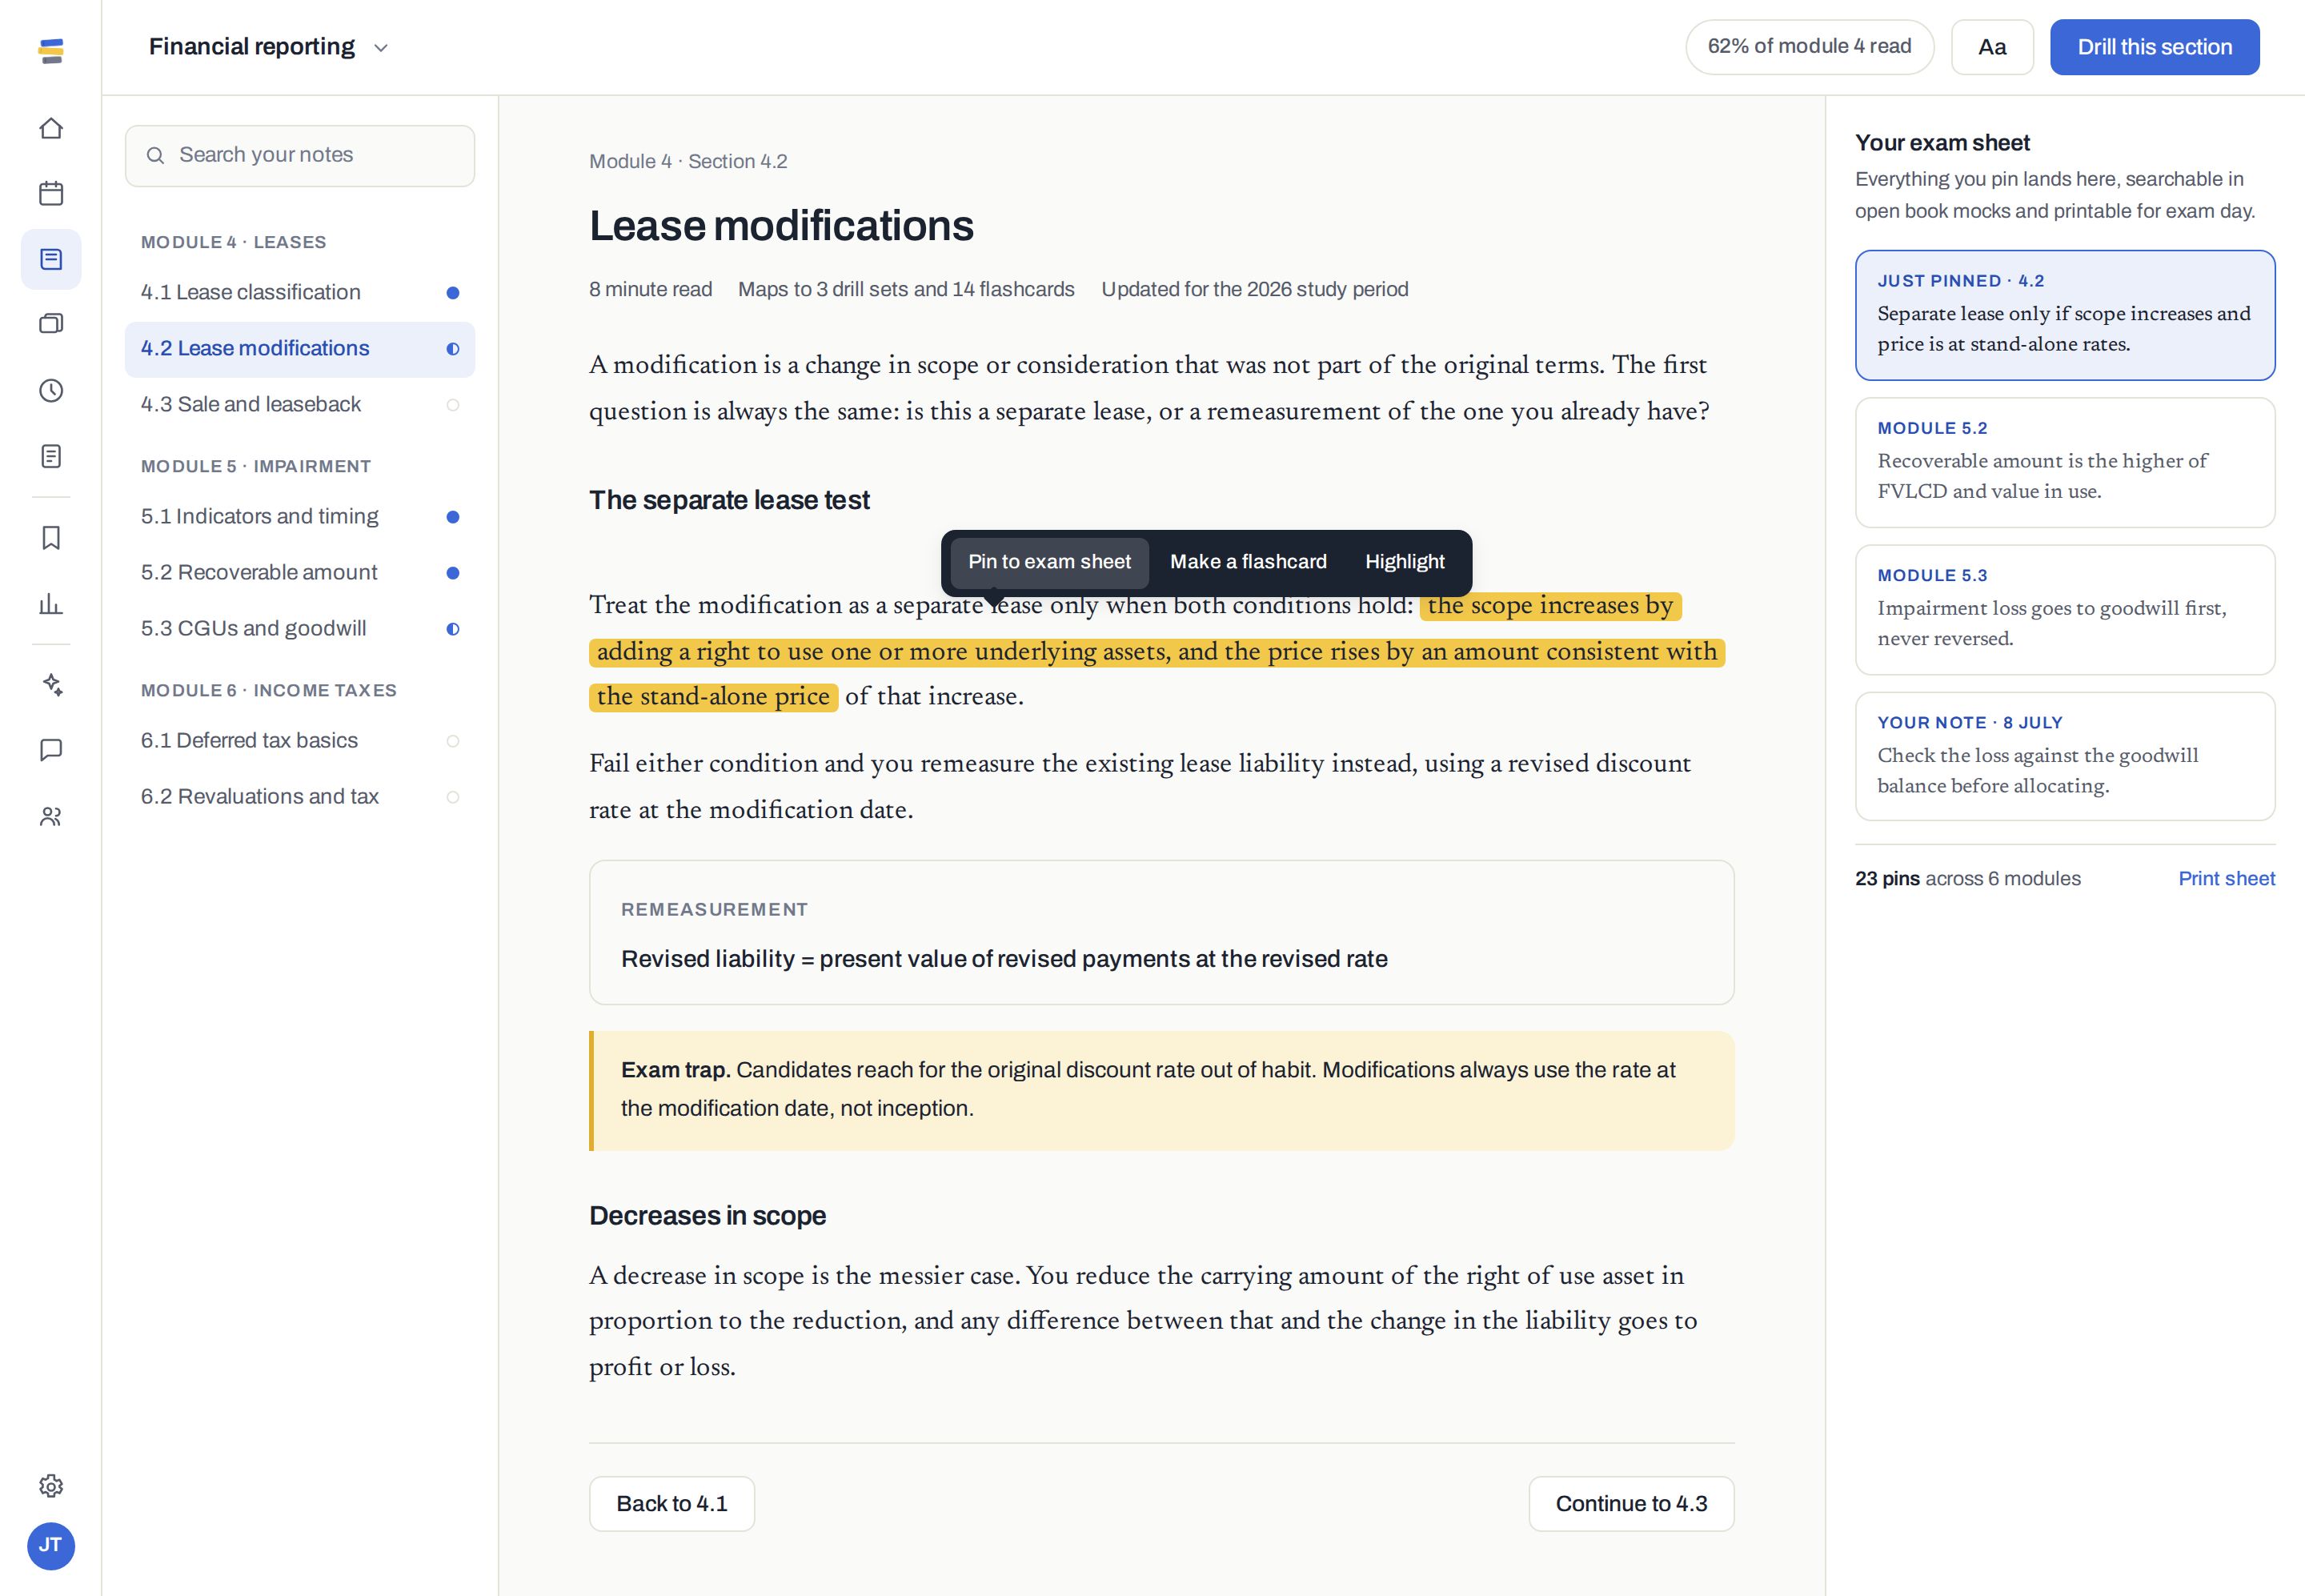Open 5.2 Recoverable amount section

[x=300, y=573]
